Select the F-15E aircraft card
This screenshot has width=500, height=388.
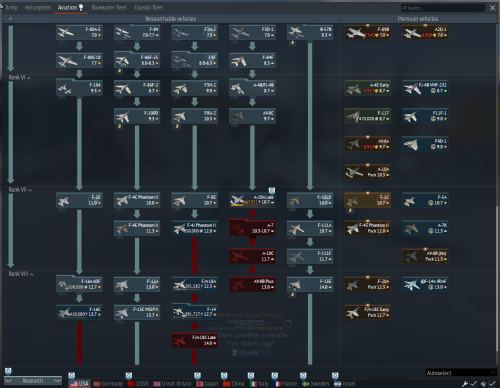[x=310, y=284]
